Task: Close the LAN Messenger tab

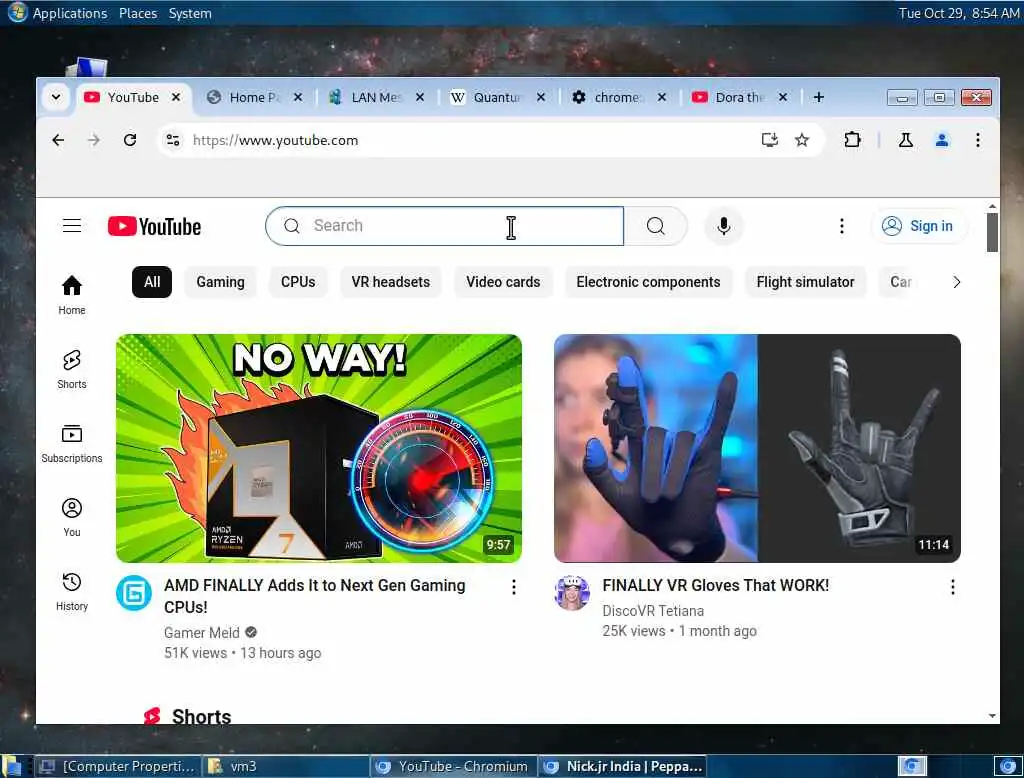Action: (x=420, y=97)
